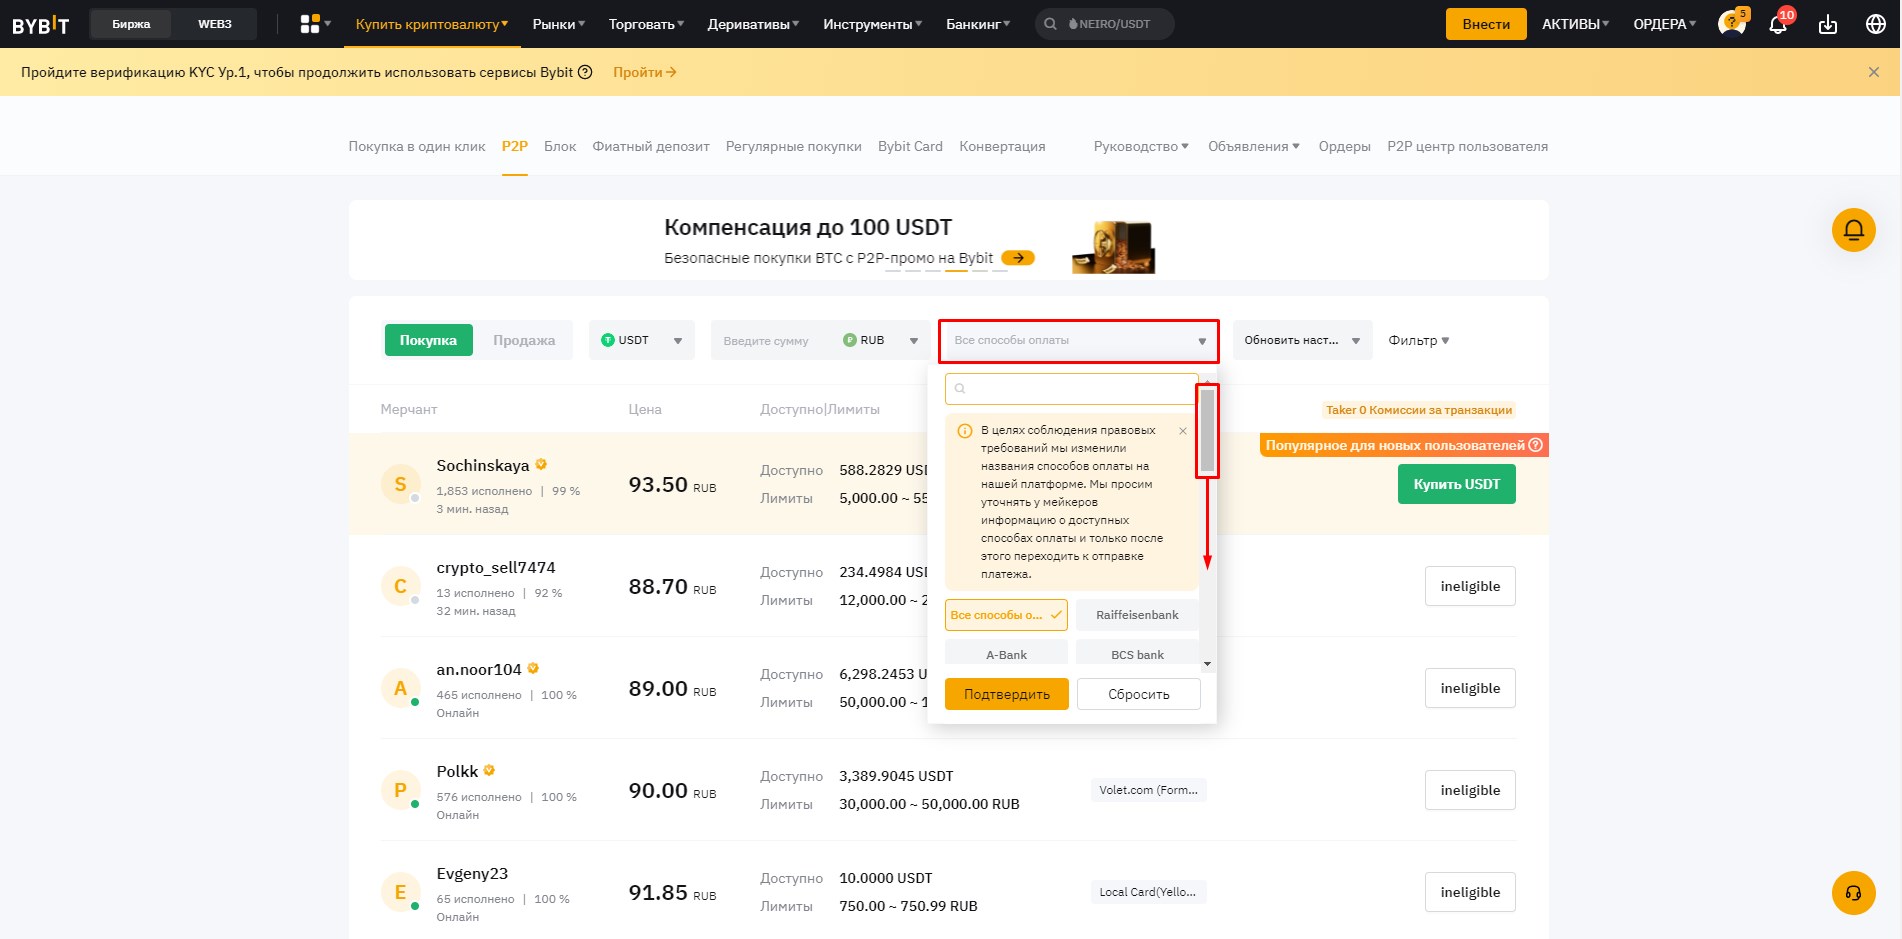Click the orange bell floating button

(x=1853, y=230)
